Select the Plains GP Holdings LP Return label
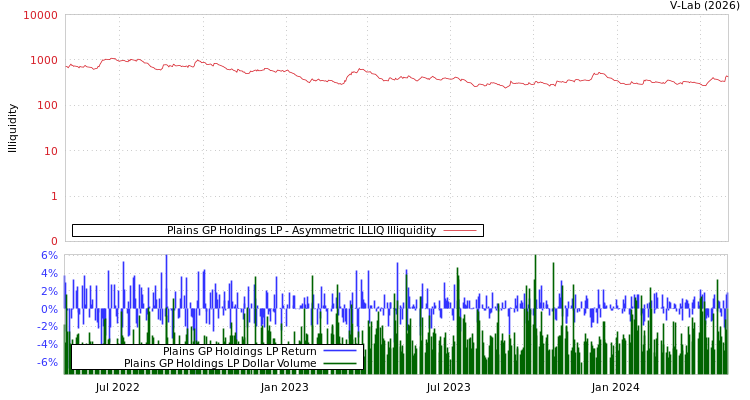Viewport: 750px width, 400px height. point(239,352)
